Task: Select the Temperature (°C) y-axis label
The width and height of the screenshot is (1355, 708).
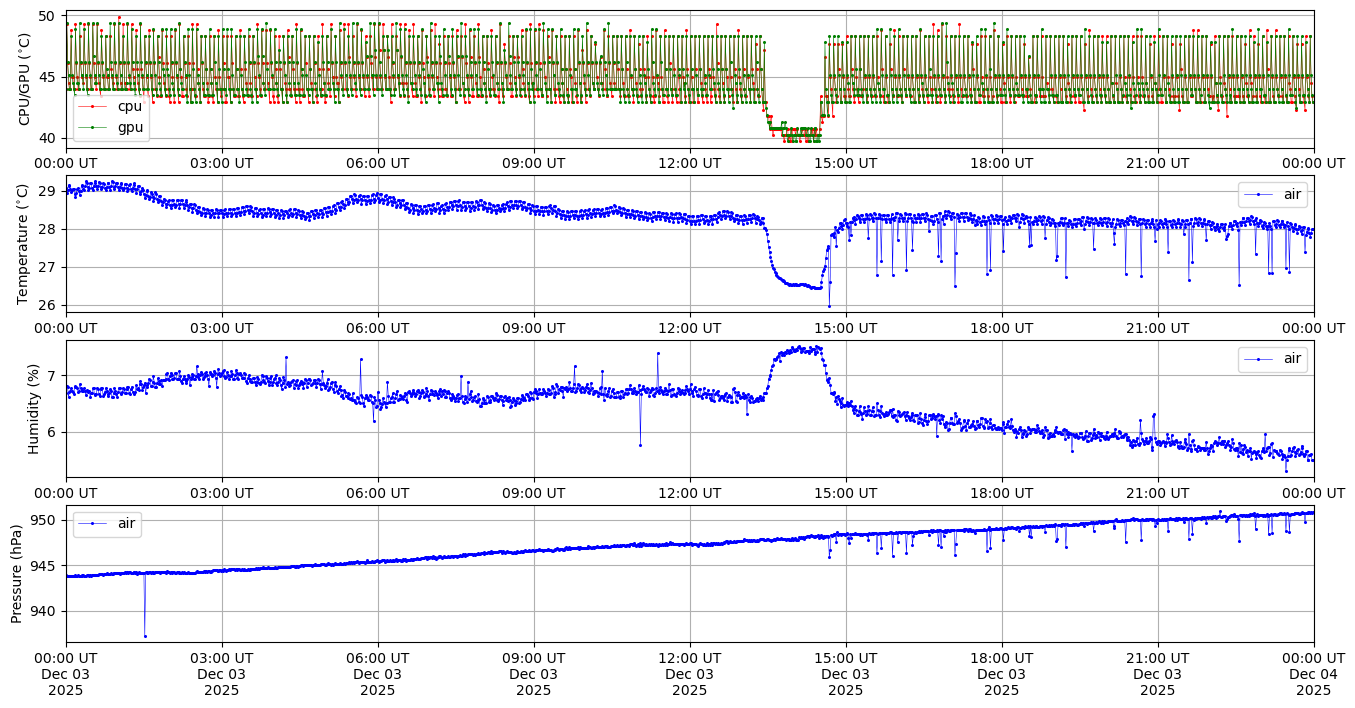Action: click(x=24, y=244)
